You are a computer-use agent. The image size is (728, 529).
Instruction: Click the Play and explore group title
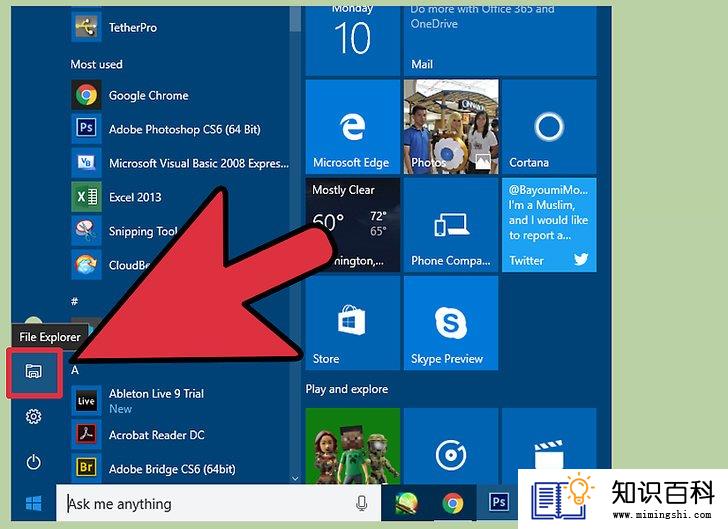click(x=347, y=389)
